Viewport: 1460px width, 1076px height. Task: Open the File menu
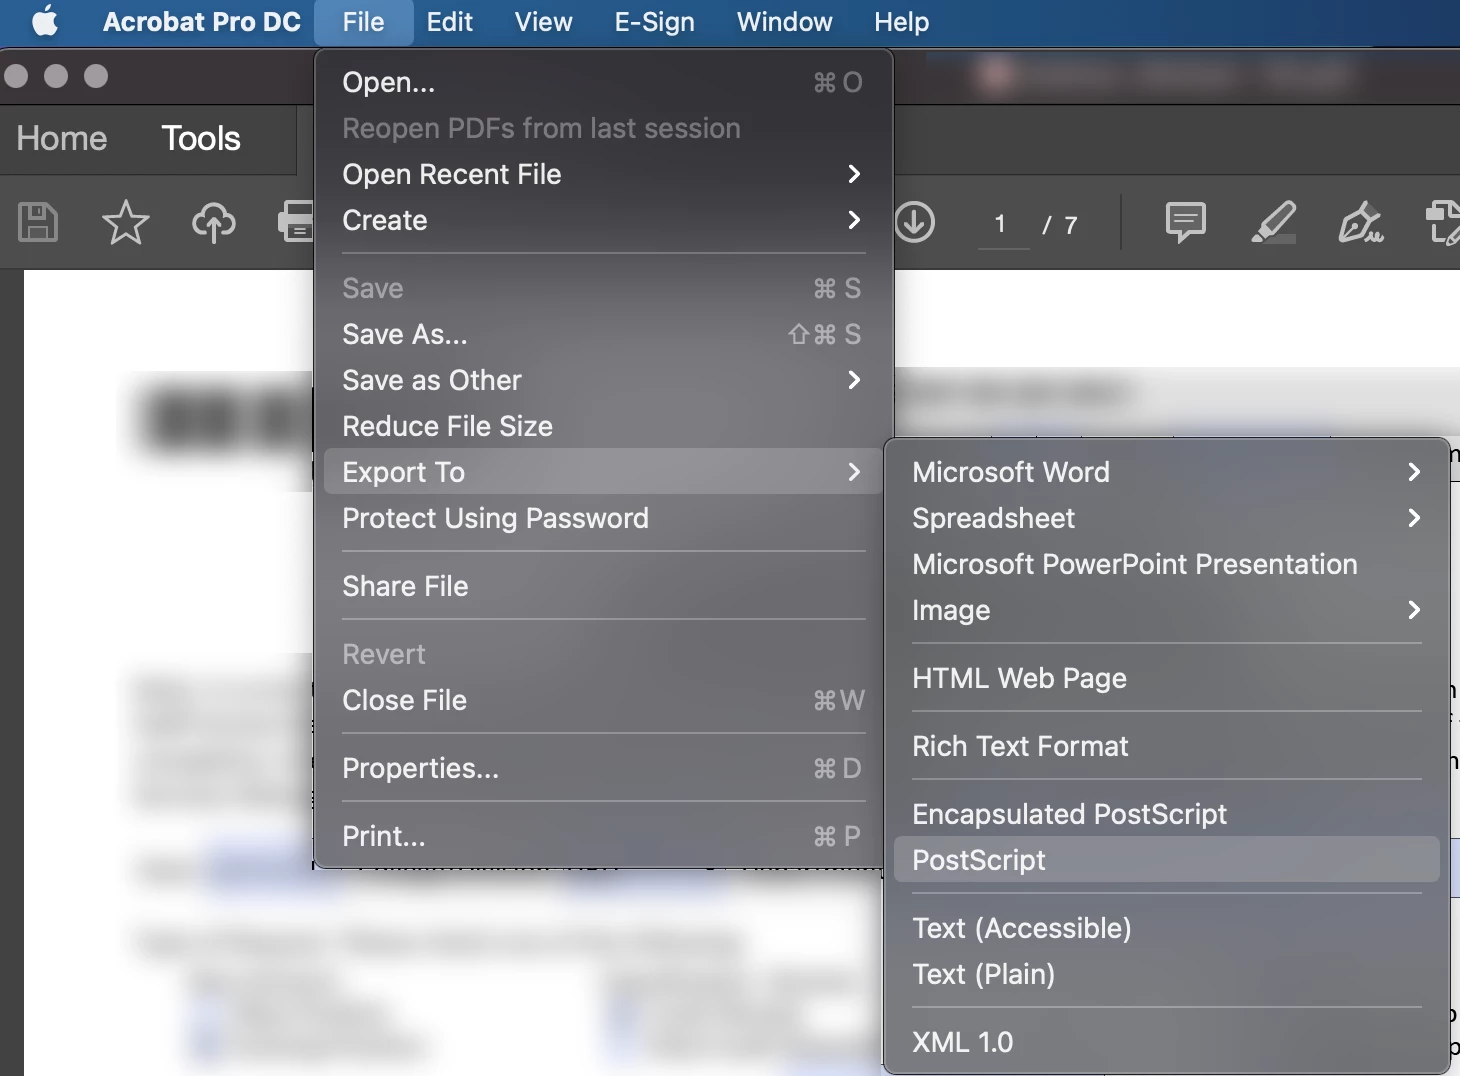pyautogui.click(x=363, y=22)
